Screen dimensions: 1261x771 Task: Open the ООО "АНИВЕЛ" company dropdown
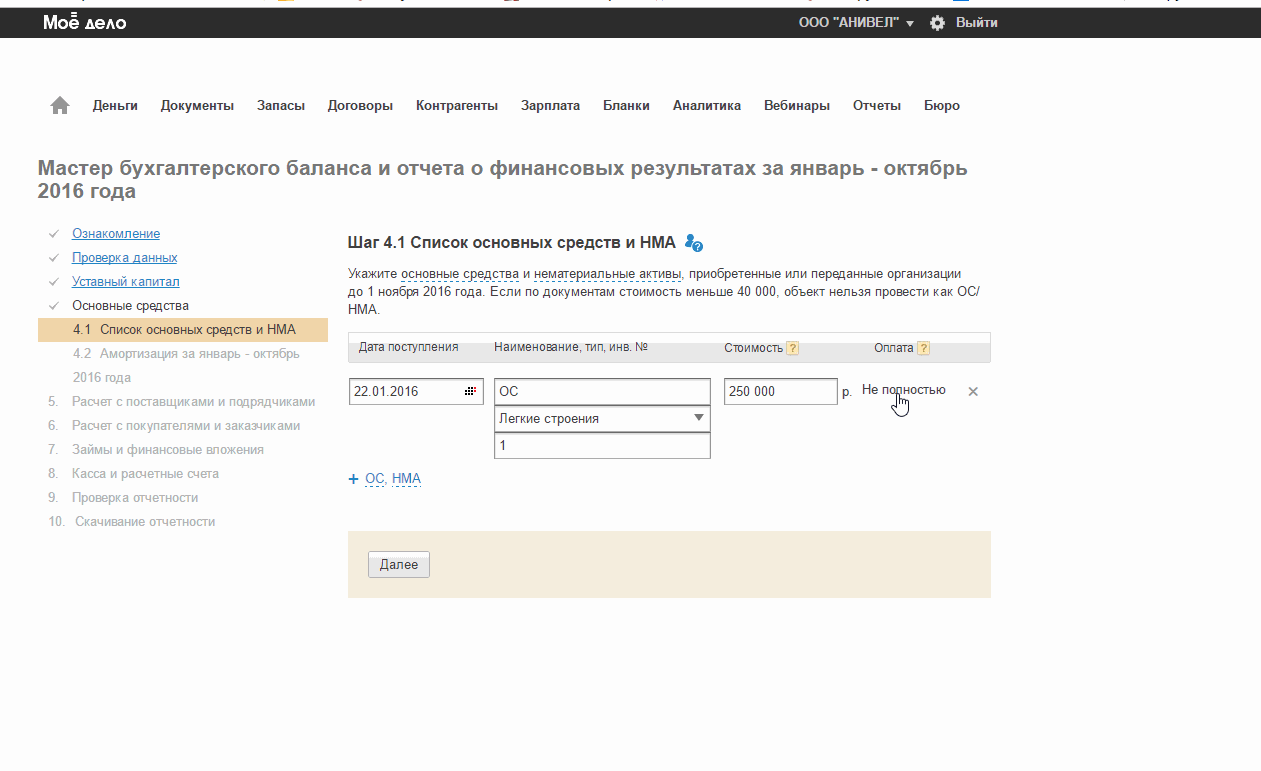click(x=856, y=22)
